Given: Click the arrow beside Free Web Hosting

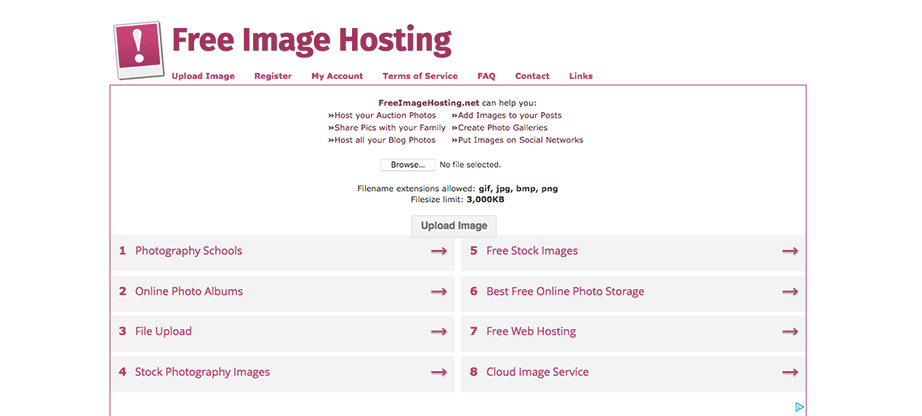Looking at the screenshot, I should (x=790, y=332).
